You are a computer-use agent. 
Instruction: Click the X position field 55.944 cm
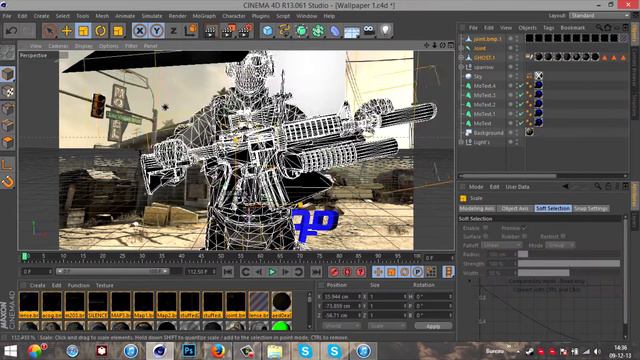coord(342,296)
